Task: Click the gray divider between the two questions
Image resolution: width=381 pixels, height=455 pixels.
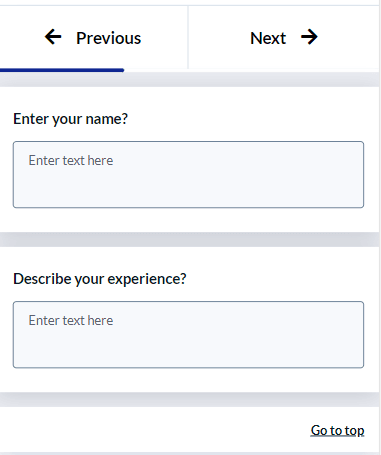Action: pos(189,239)
